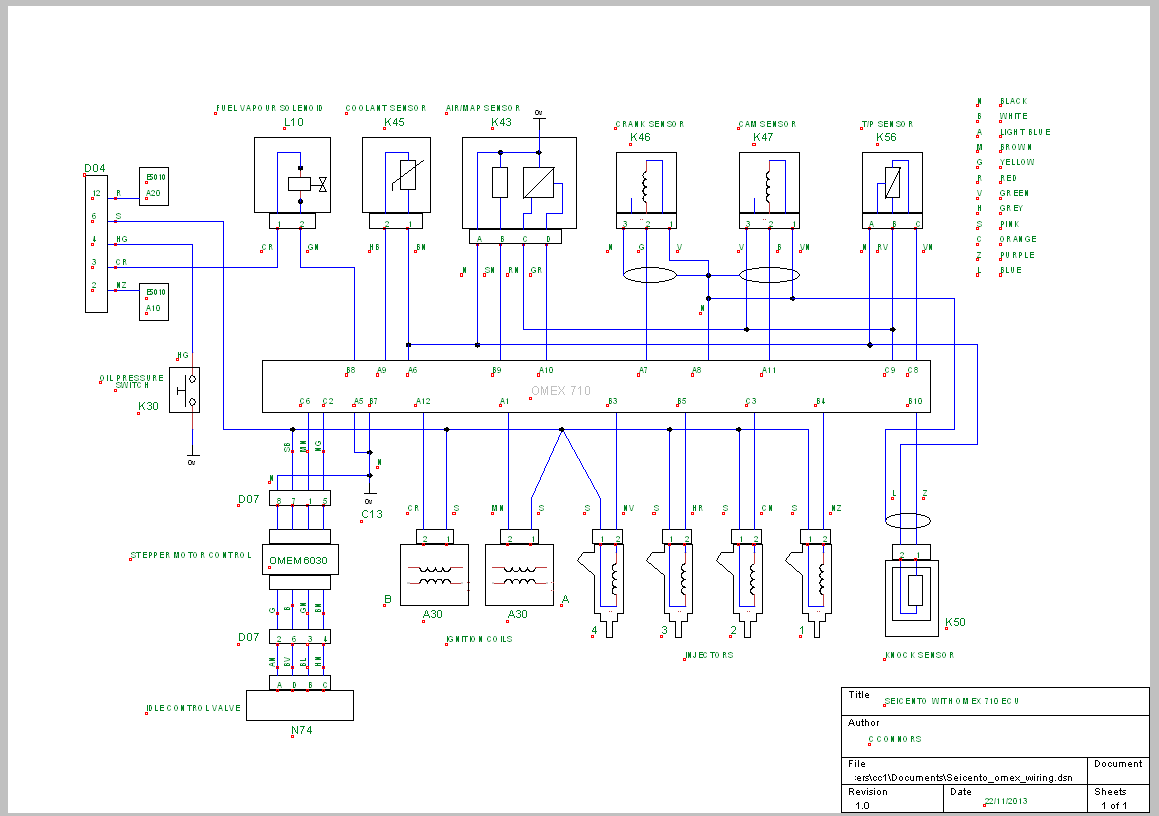Click the cam sensor K47 symbol

pos(769,183)
